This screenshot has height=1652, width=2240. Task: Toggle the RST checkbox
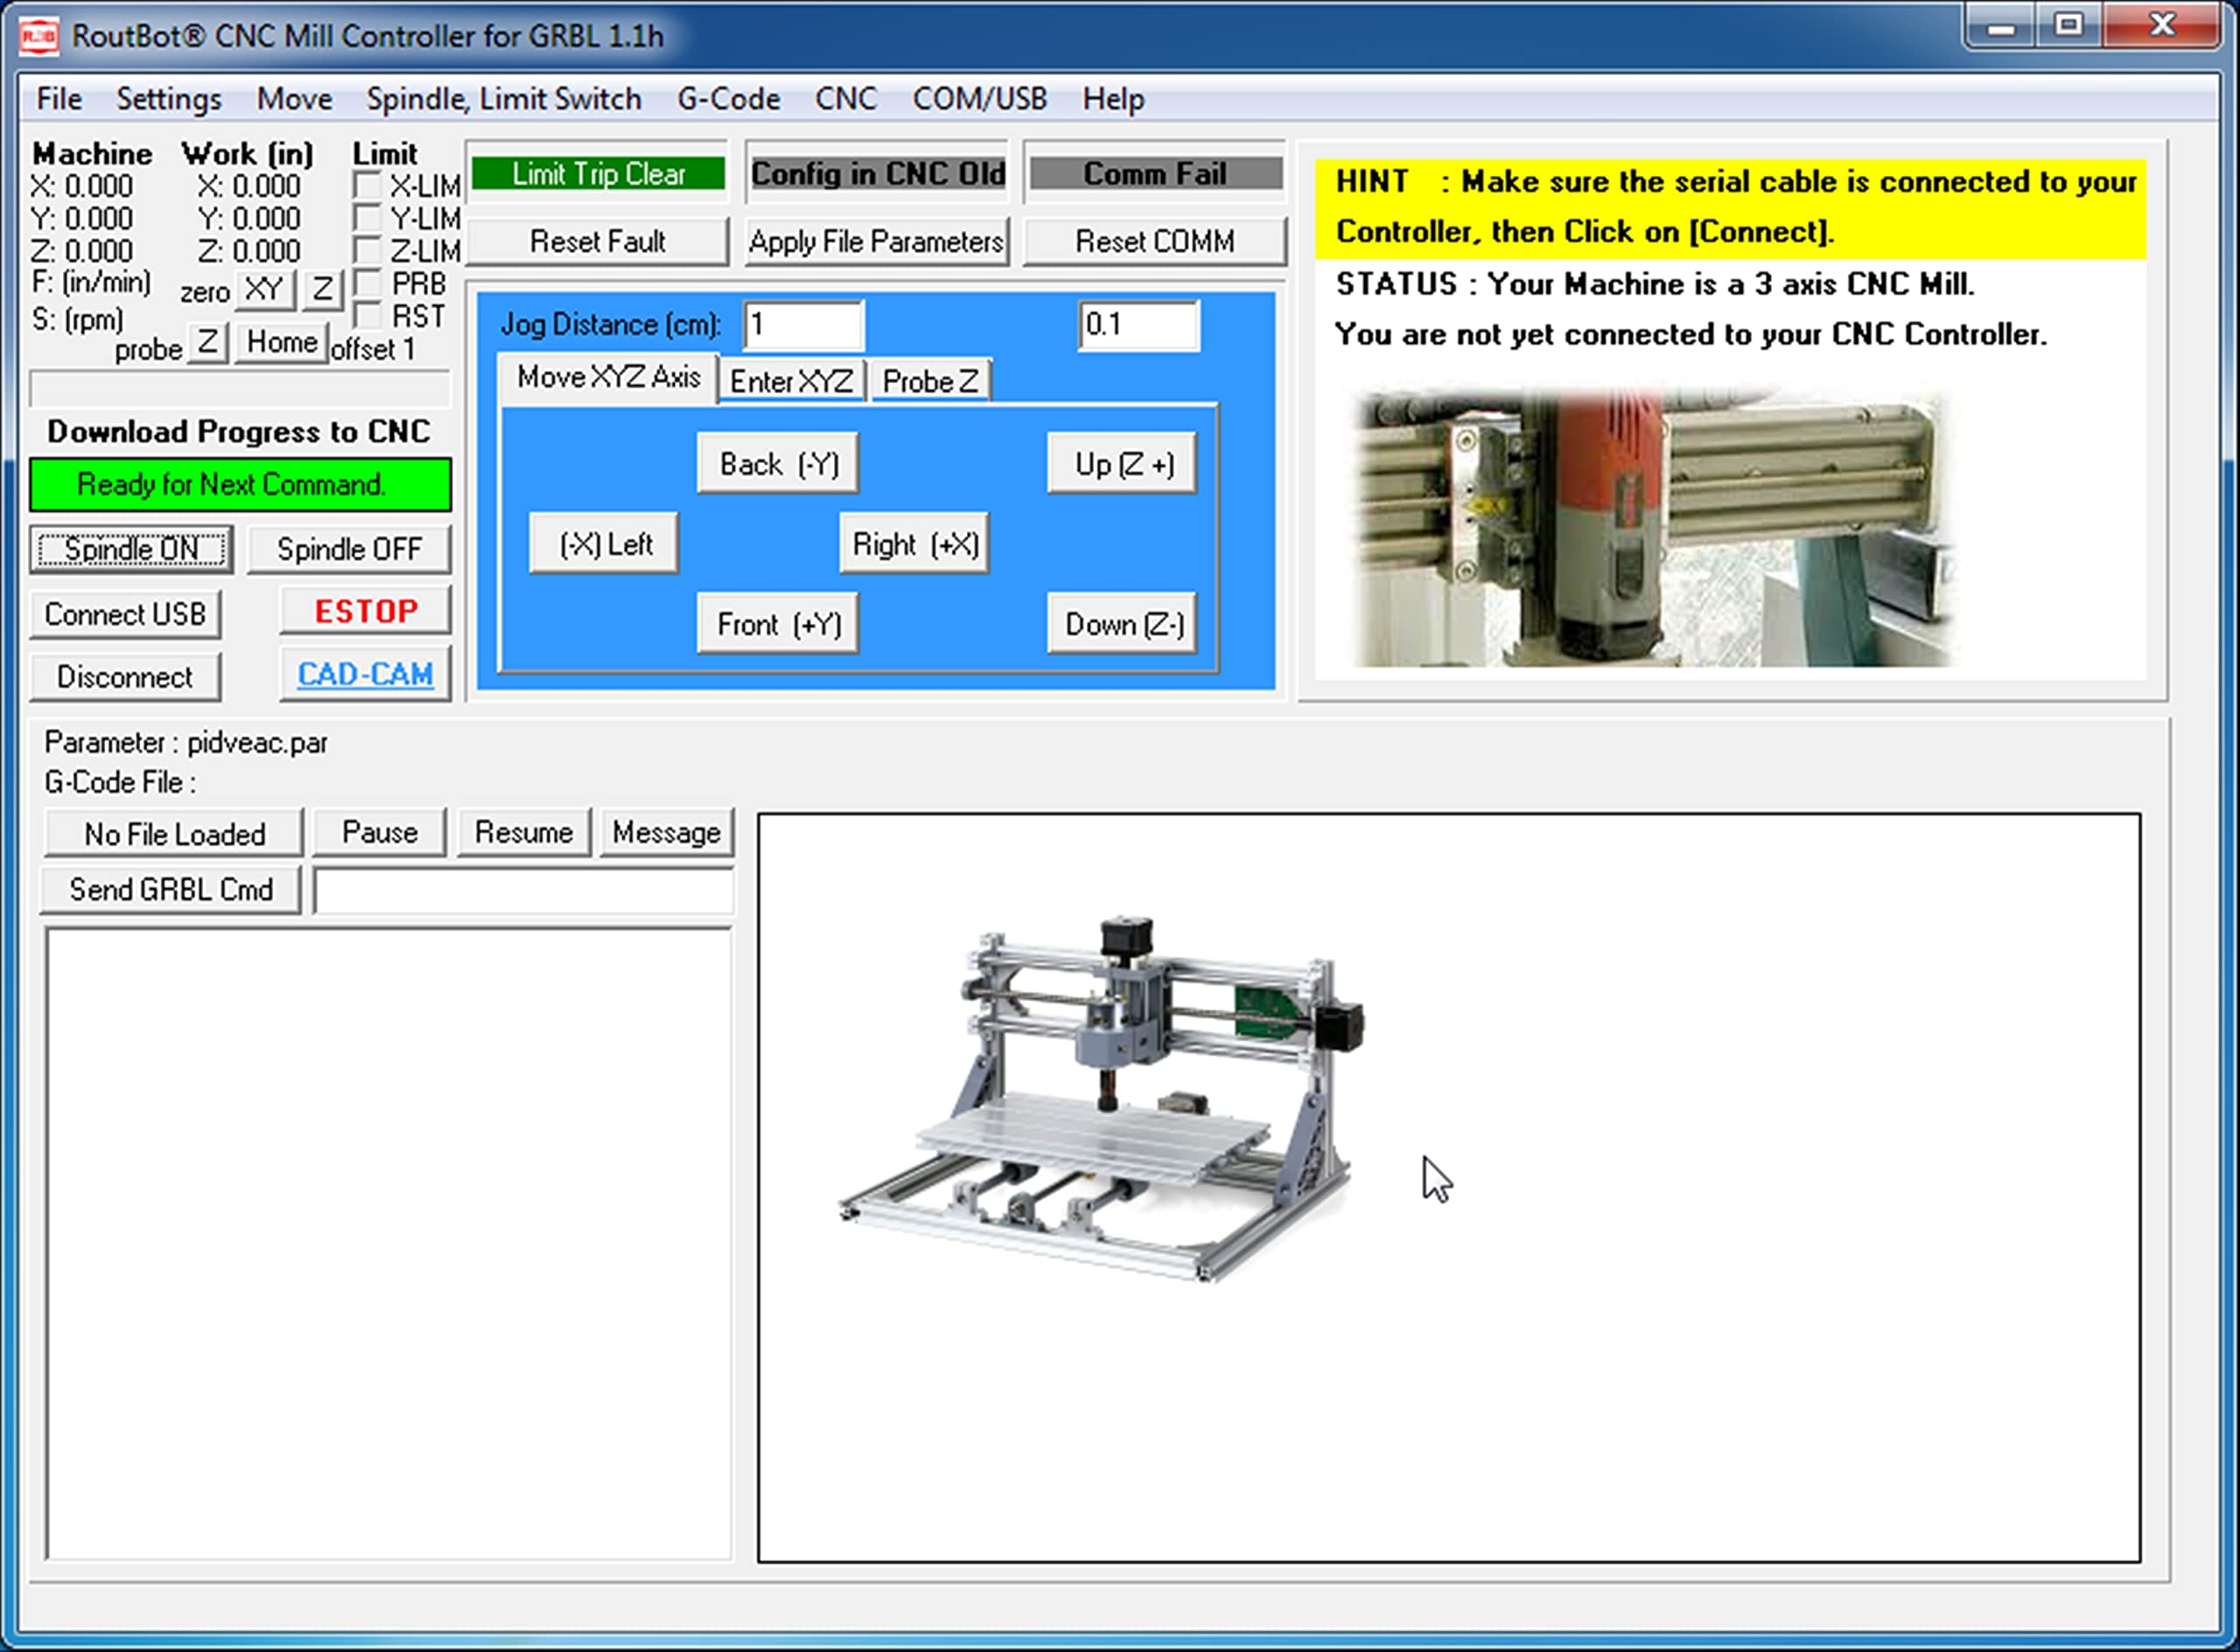[367, 316]
